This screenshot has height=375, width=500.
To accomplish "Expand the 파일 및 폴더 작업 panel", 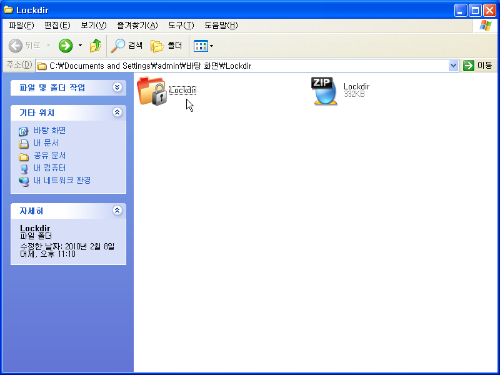I will (117, 87).
